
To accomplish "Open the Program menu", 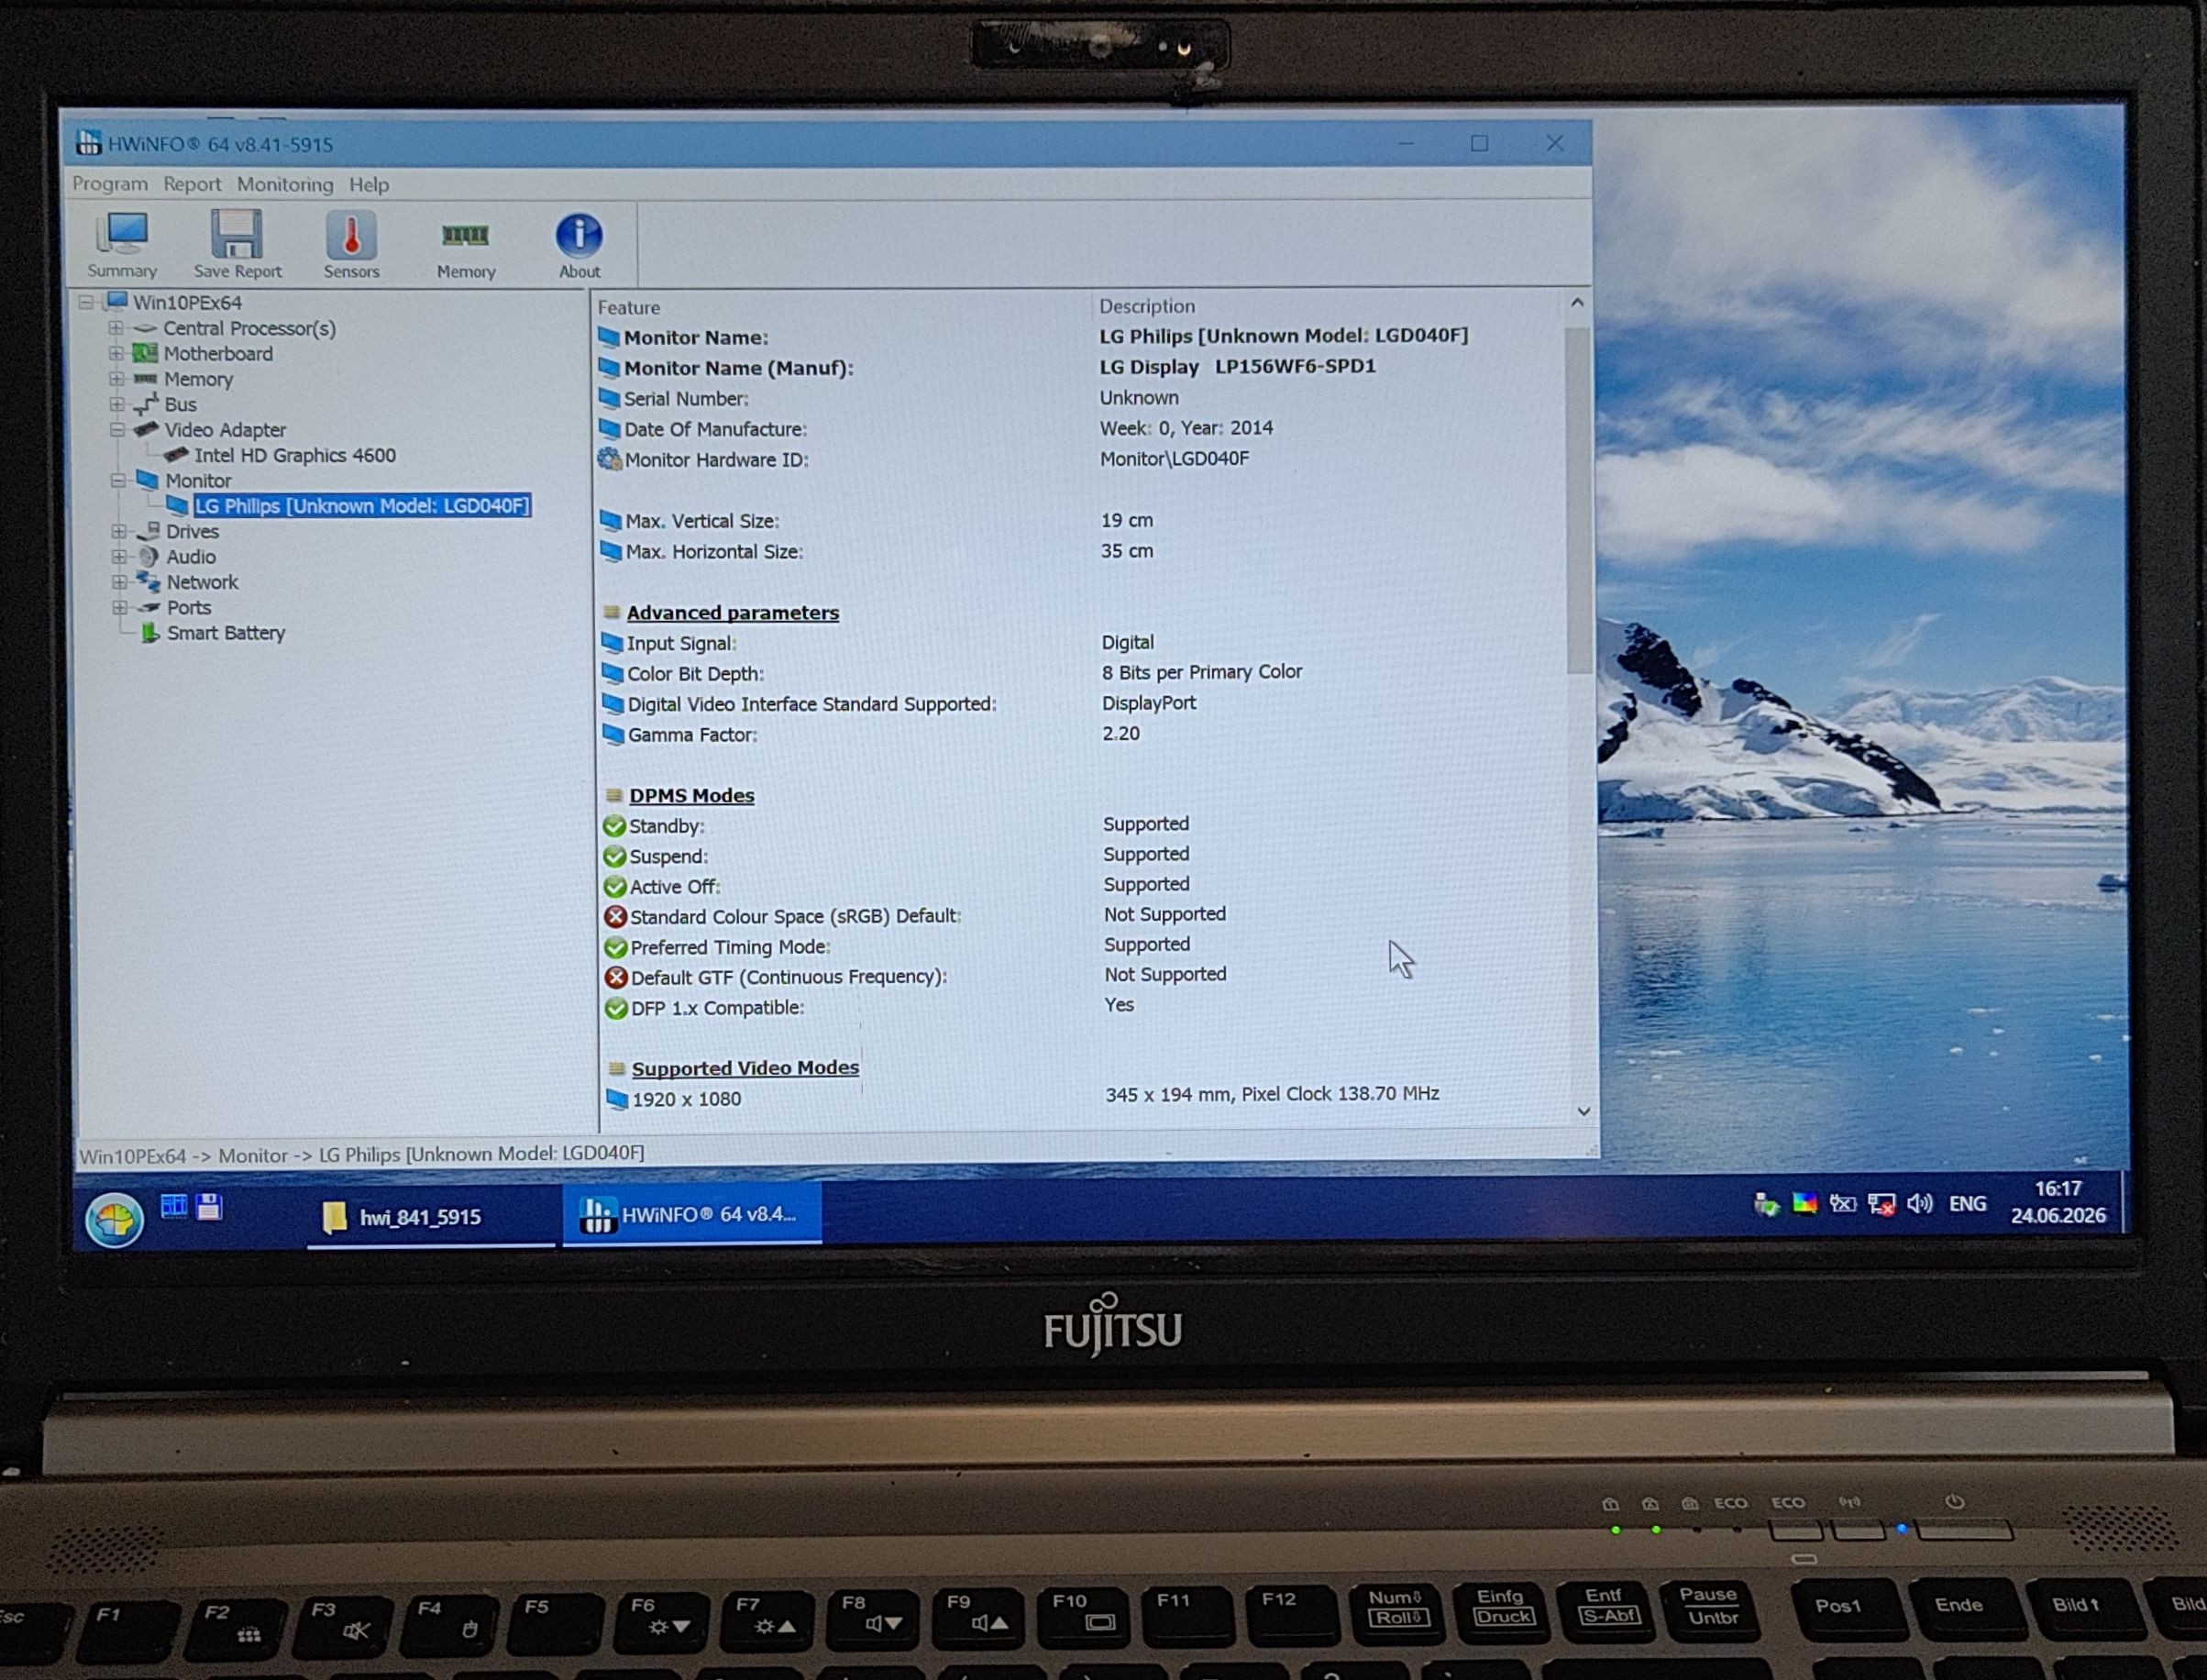I will [110, 184].
